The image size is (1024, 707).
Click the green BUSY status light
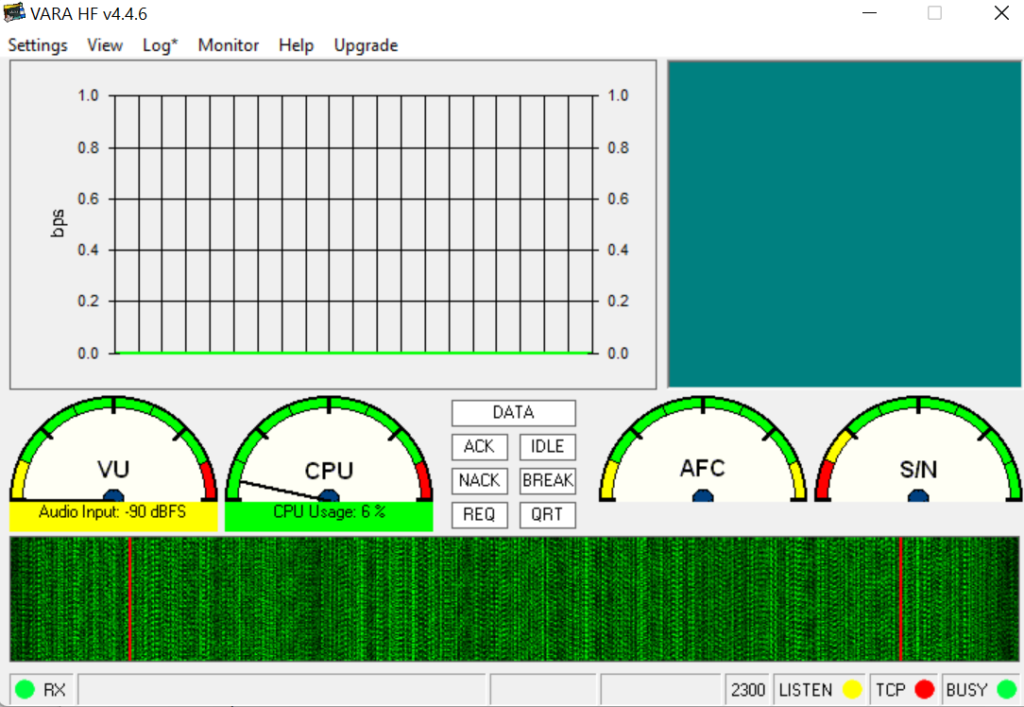tap(1005, 690)
